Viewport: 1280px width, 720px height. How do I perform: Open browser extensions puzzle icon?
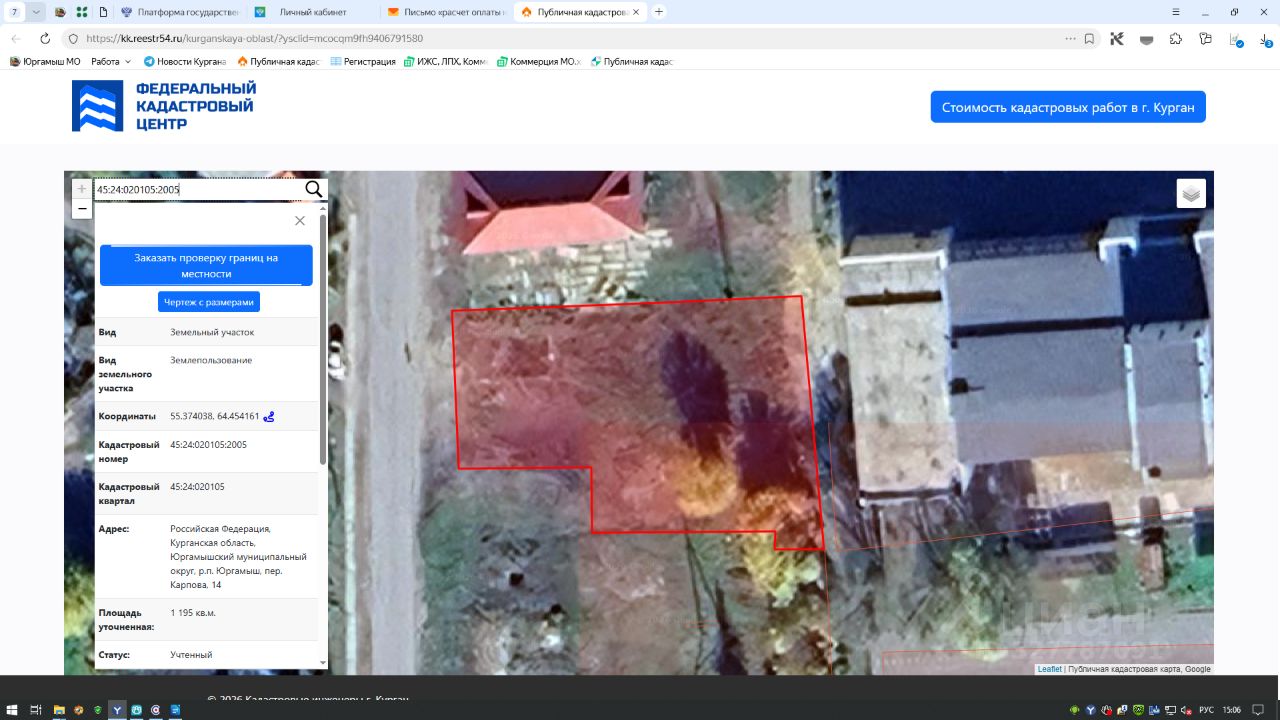coord(1176,39)
